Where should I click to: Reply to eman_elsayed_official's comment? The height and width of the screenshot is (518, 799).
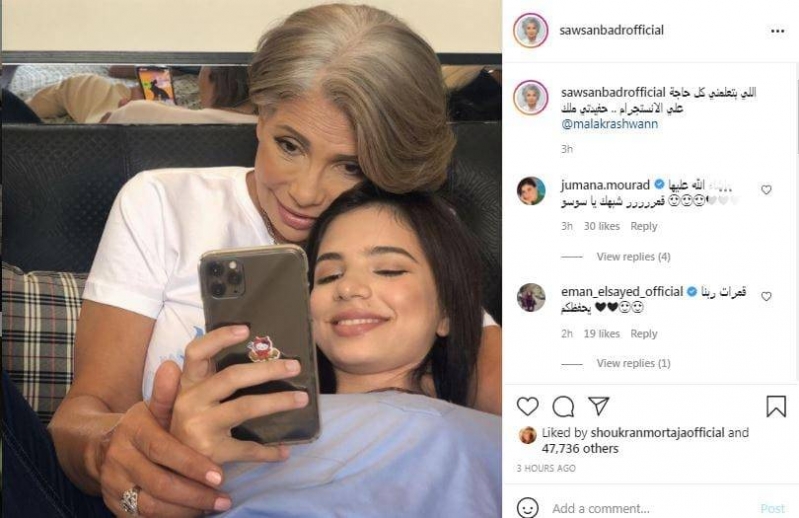(x=644, y=334)
